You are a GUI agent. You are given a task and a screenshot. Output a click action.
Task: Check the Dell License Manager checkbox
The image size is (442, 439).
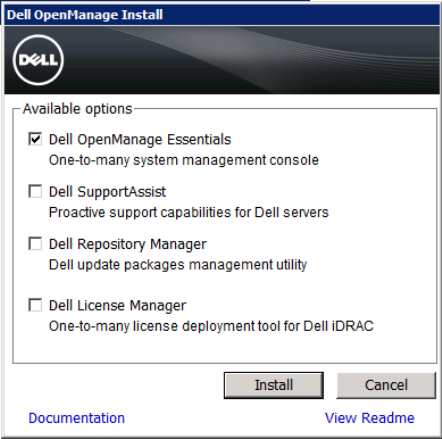point(35,305)
